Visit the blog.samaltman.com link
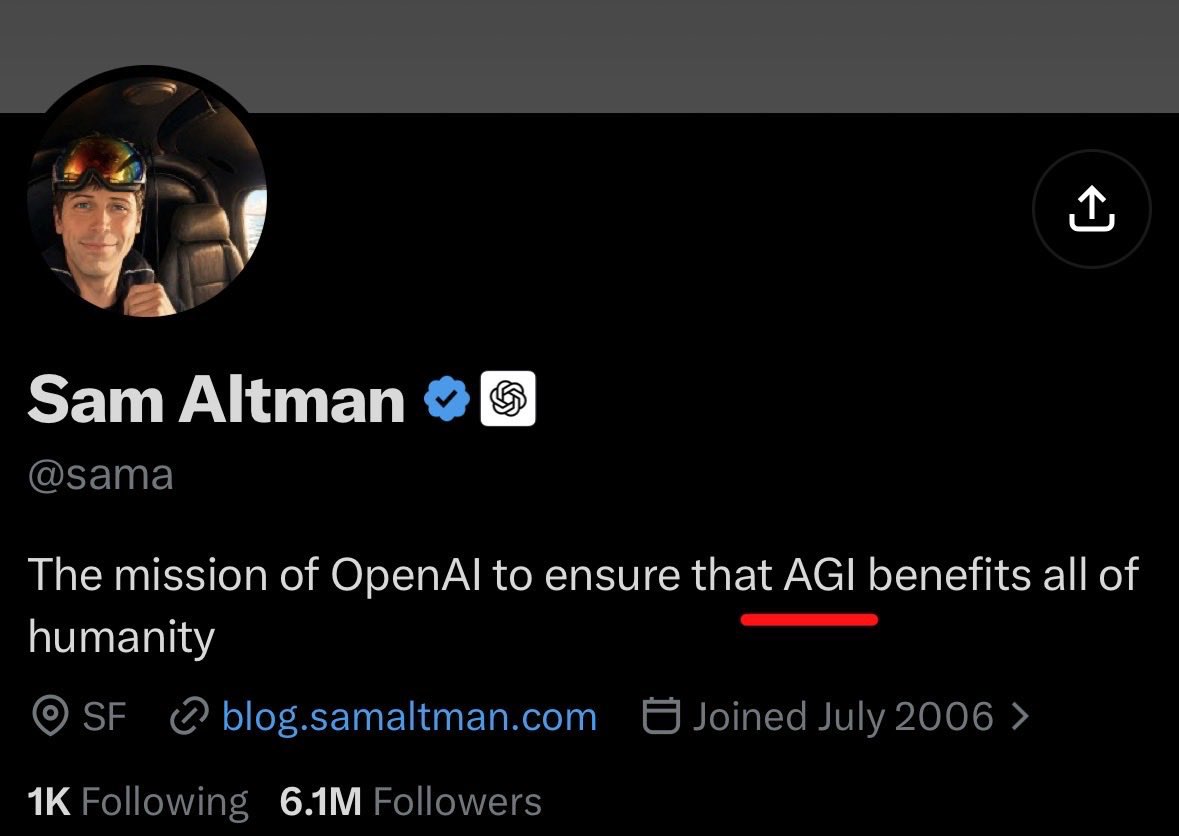The height and width of the screenshot is (836, 1179). [410, 716]
